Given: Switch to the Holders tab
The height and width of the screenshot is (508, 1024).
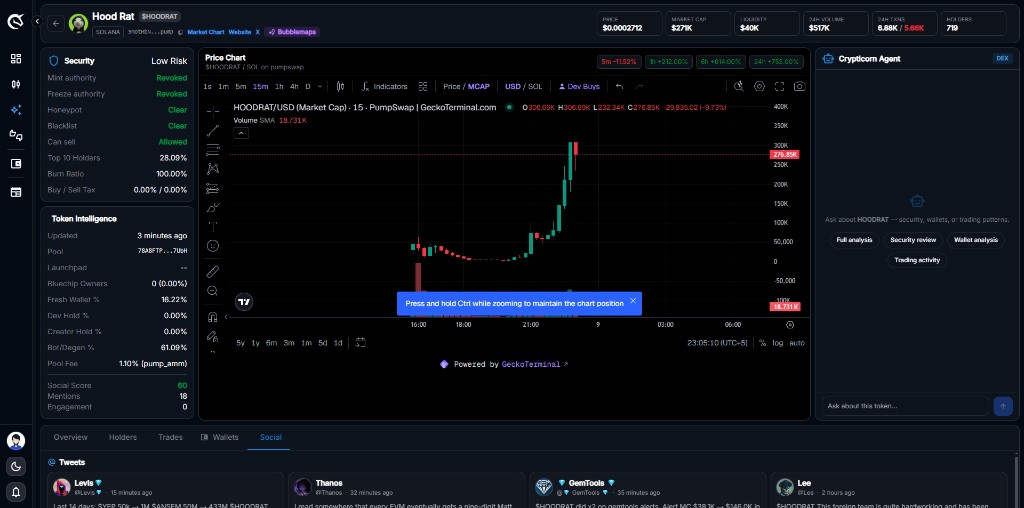Looking at the screenshot, I should pyautogui.click(x=123, y=437).
